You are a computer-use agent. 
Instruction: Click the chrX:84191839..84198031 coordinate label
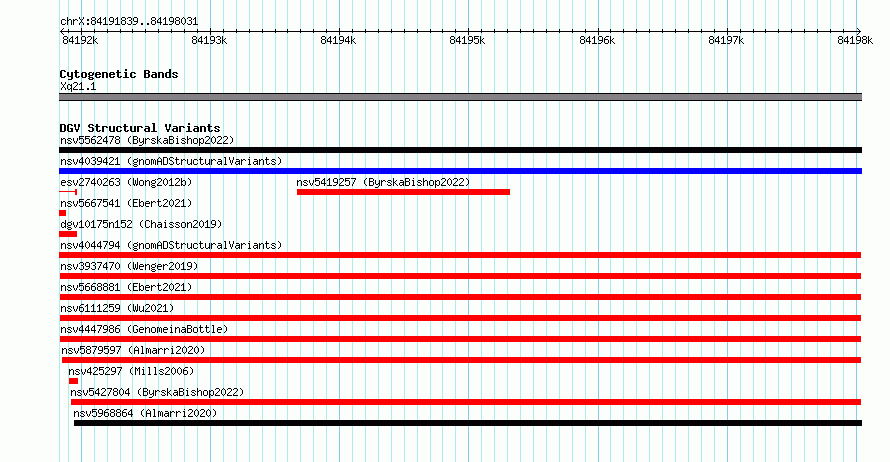pyautogui.click(x=129, y=22)
